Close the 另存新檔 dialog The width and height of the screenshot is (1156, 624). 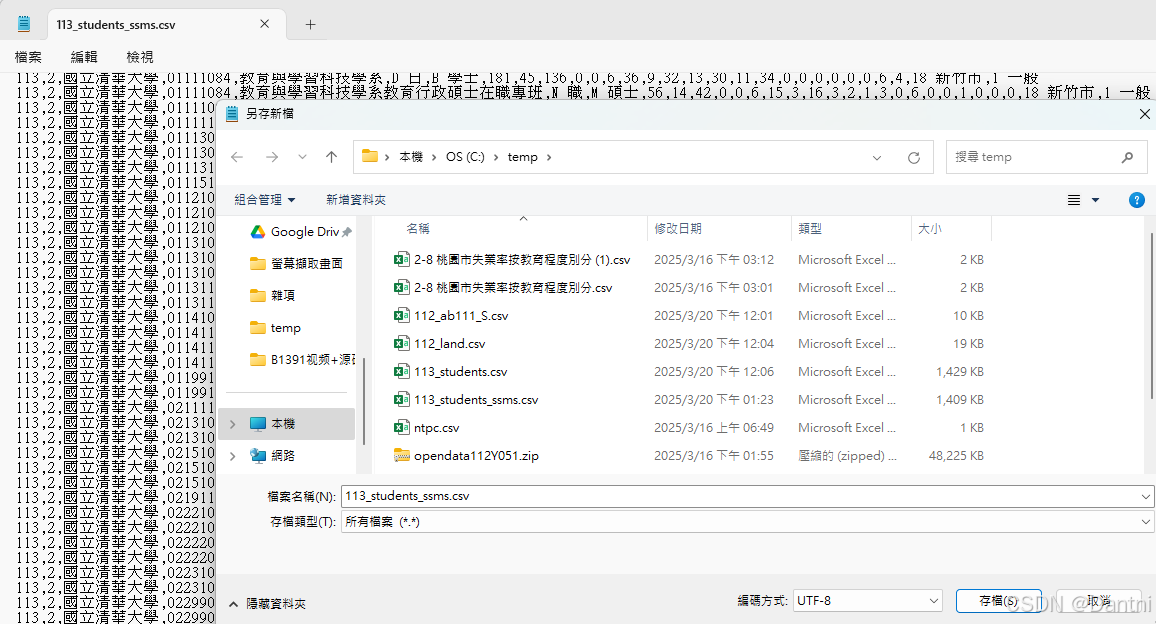pyautogui.click(x=1144, y=114)
